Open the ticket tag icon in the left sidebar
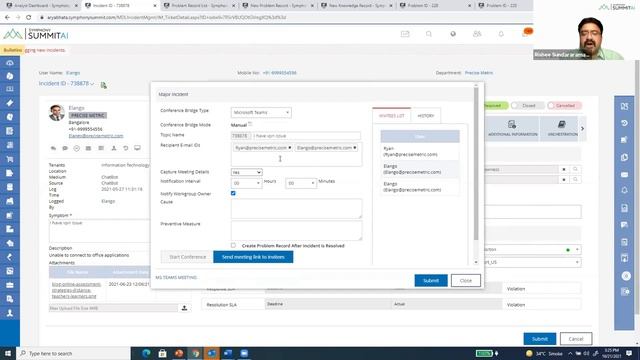This screenshot has width=640, height=360. (10, 103)
